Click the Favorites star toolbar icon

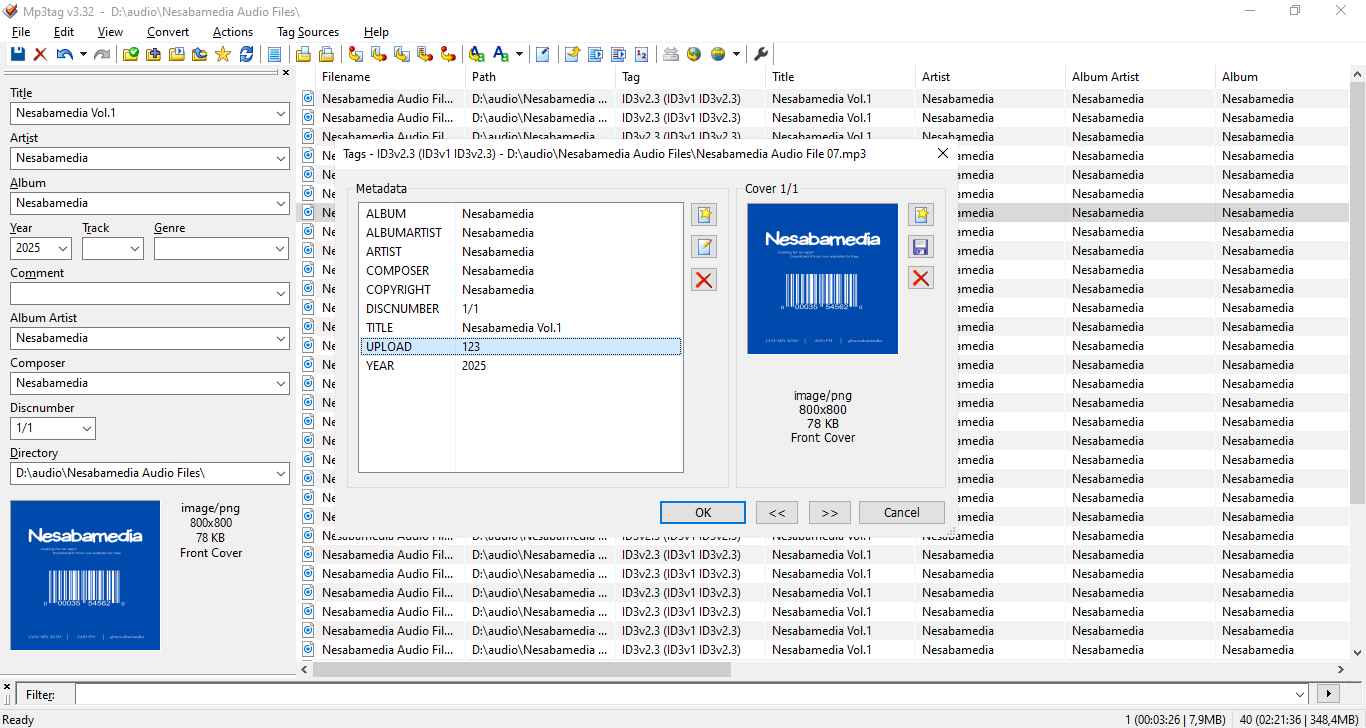coord(223,54)
